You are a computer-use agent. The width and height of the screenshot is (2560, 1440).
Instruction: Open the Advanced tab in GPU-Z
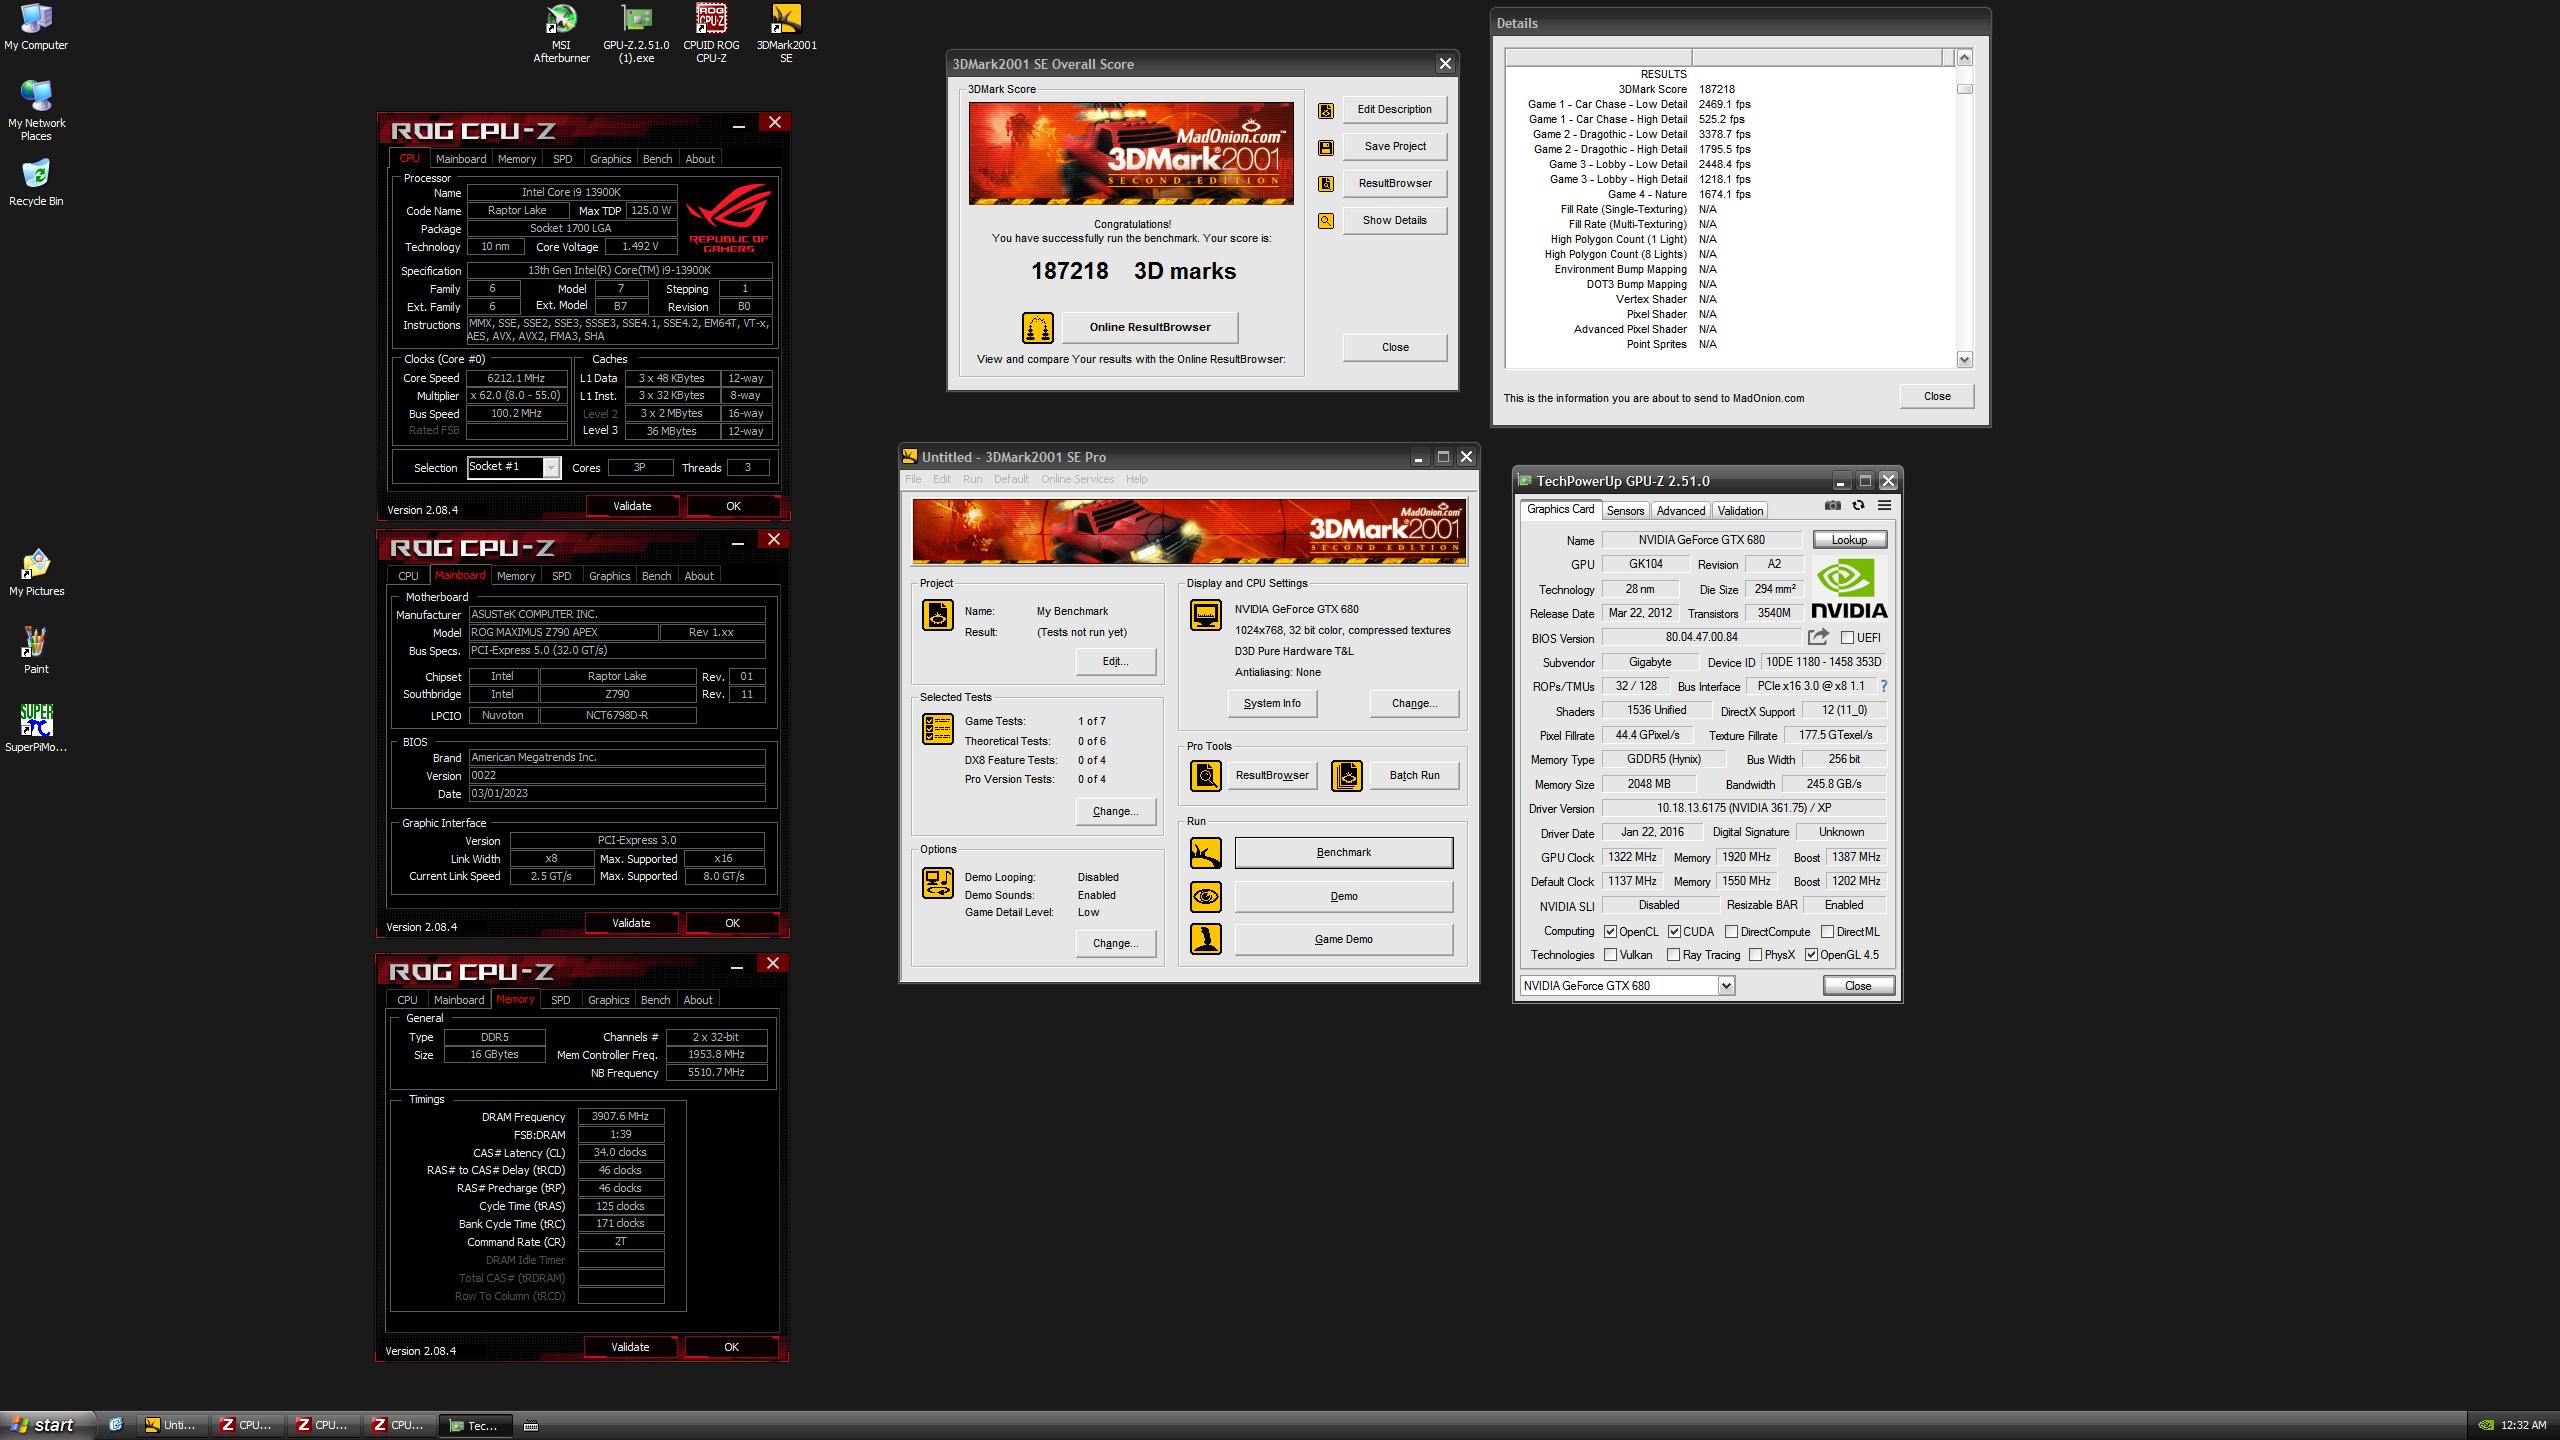pos(1680,511)
